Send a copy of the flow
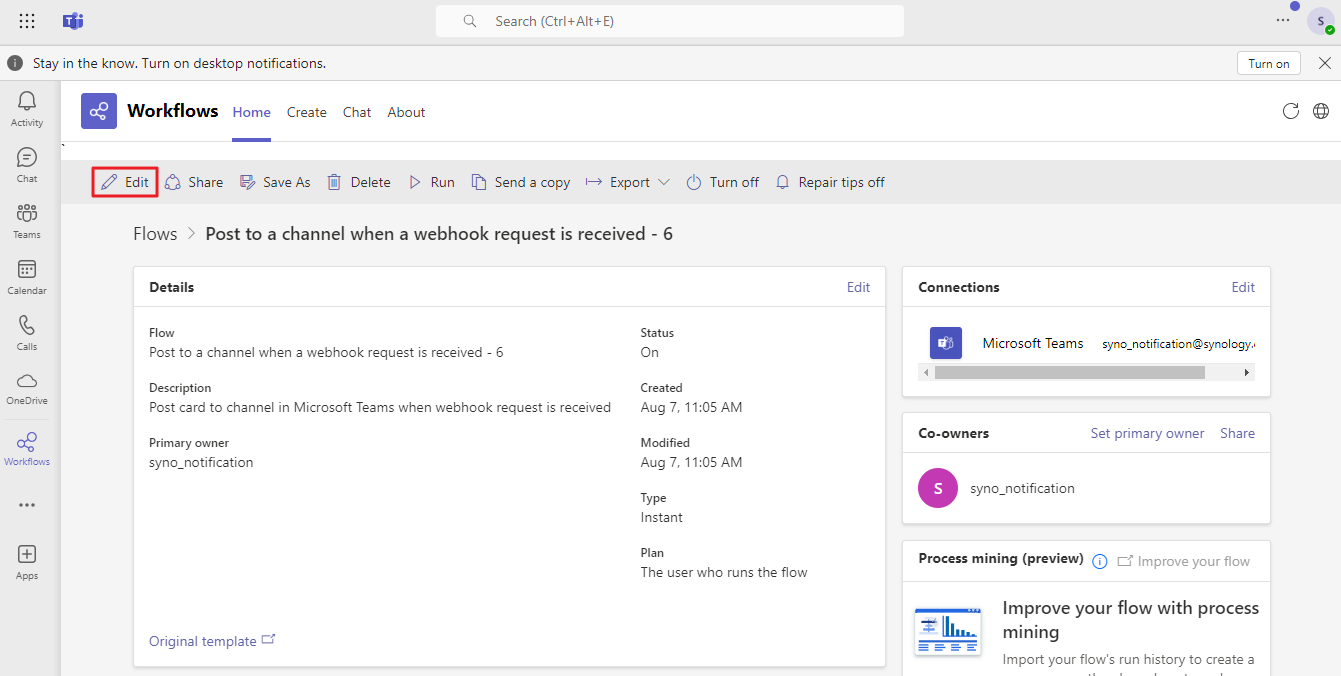This screenshot has height=676, width=1341. coord(521,182)
